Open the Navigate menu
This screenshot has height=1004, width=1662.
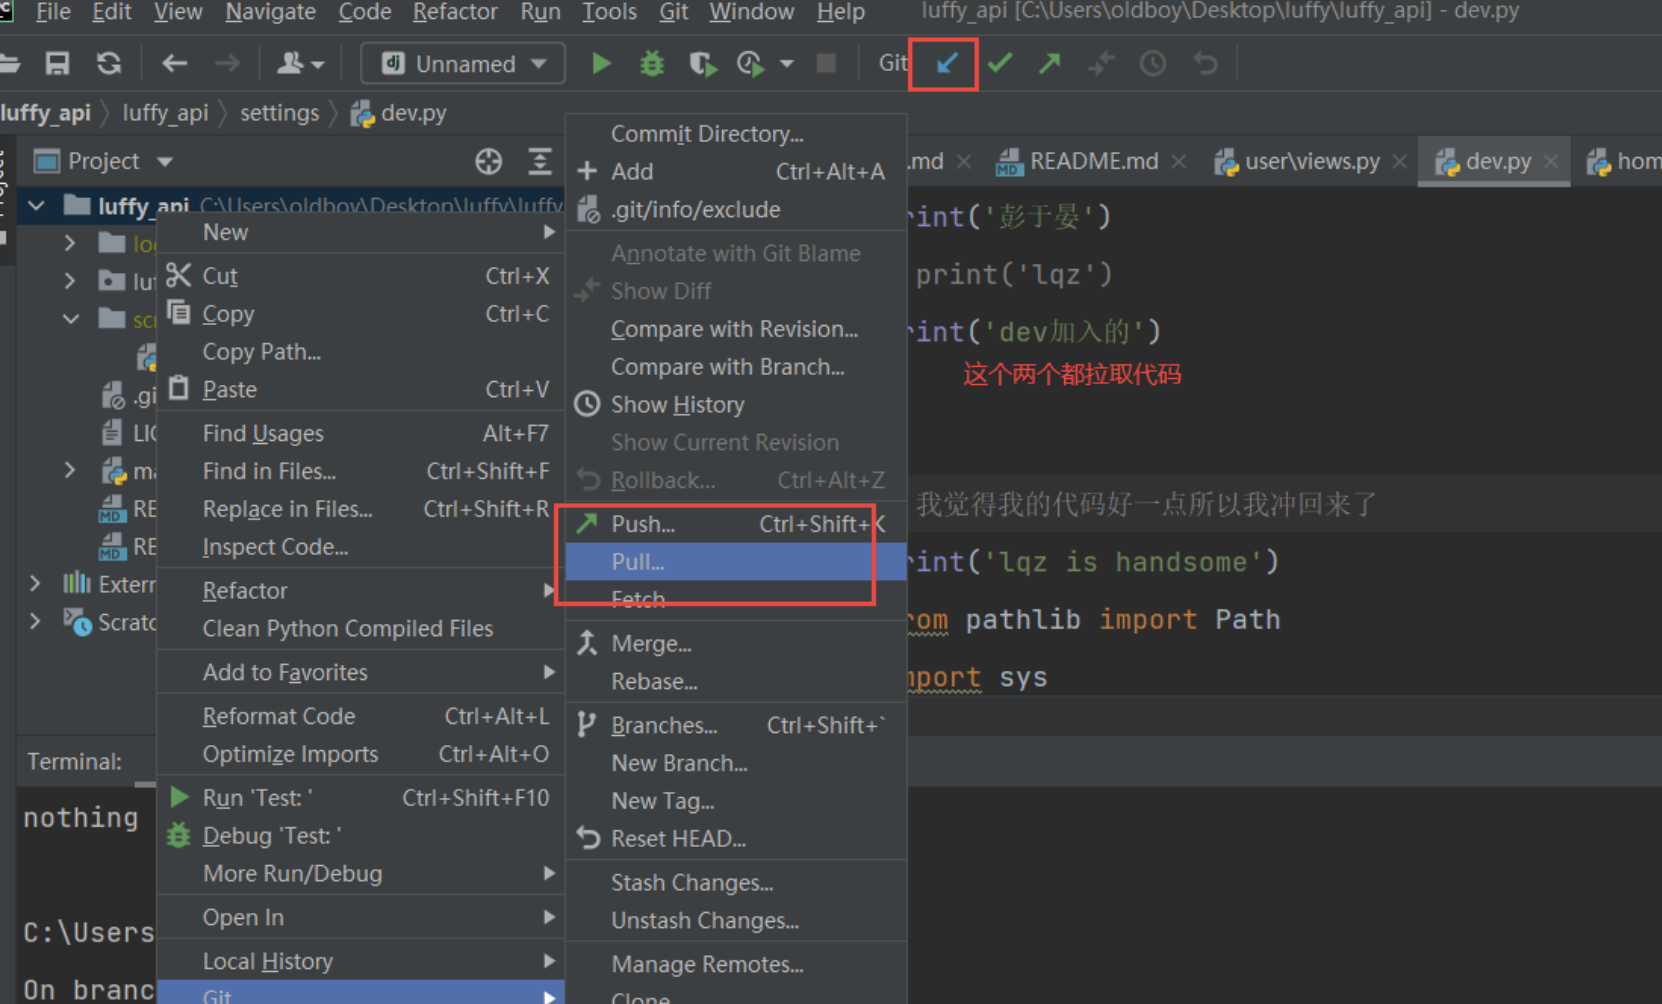pos(270,12)
